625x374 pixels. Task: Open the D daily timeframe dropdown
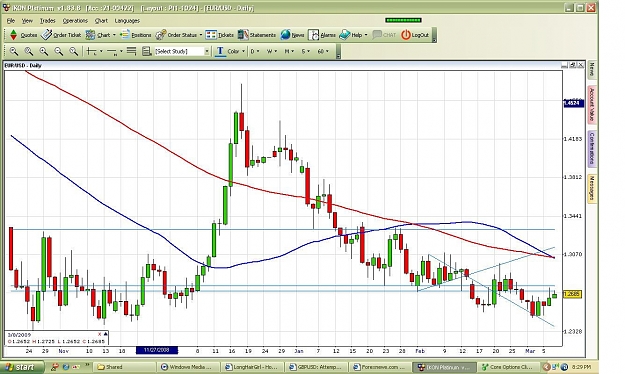coord(255,51)
